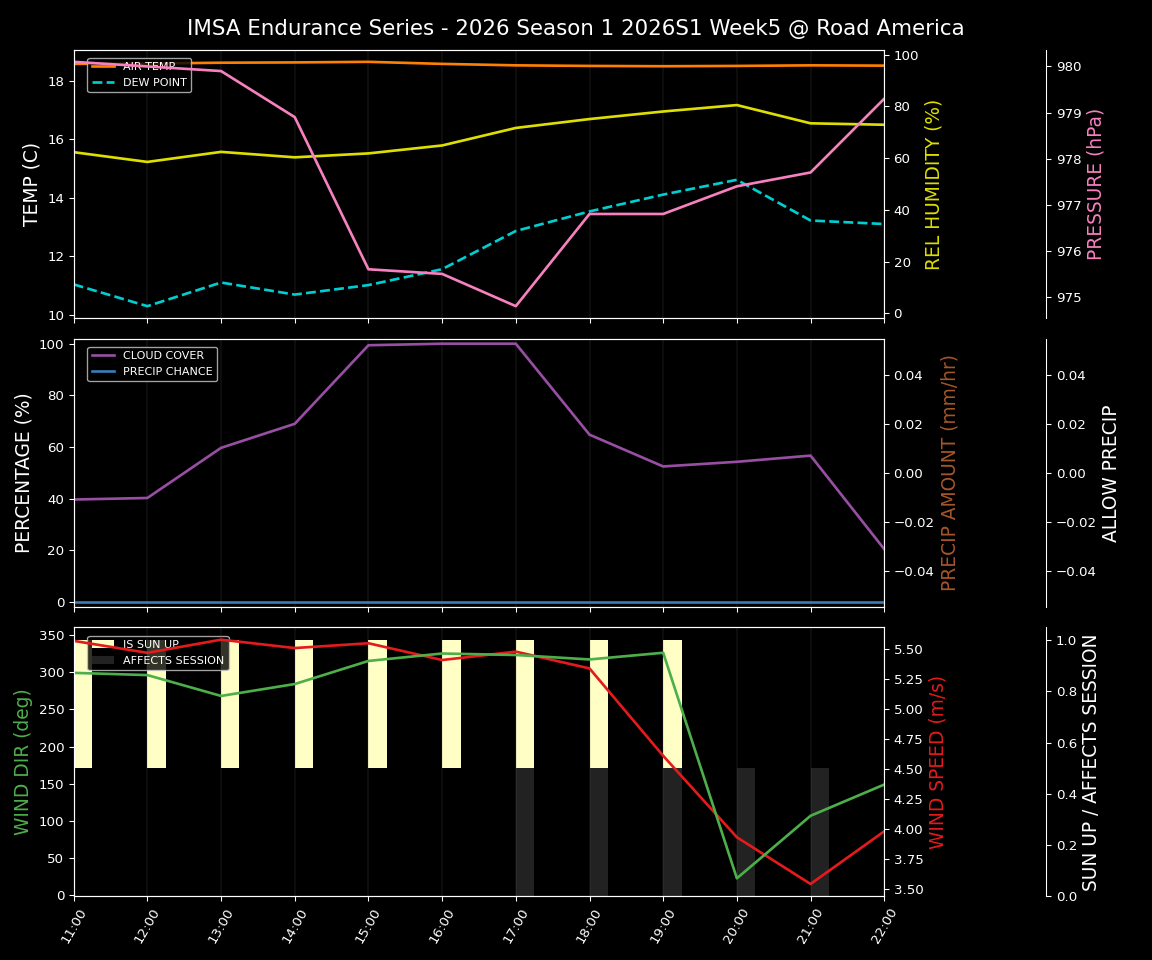Click the PRECIP CHANCE legend line sample
Image resolution: width=1152 pixels, height=960 pixels.
(x=102, y=370)
